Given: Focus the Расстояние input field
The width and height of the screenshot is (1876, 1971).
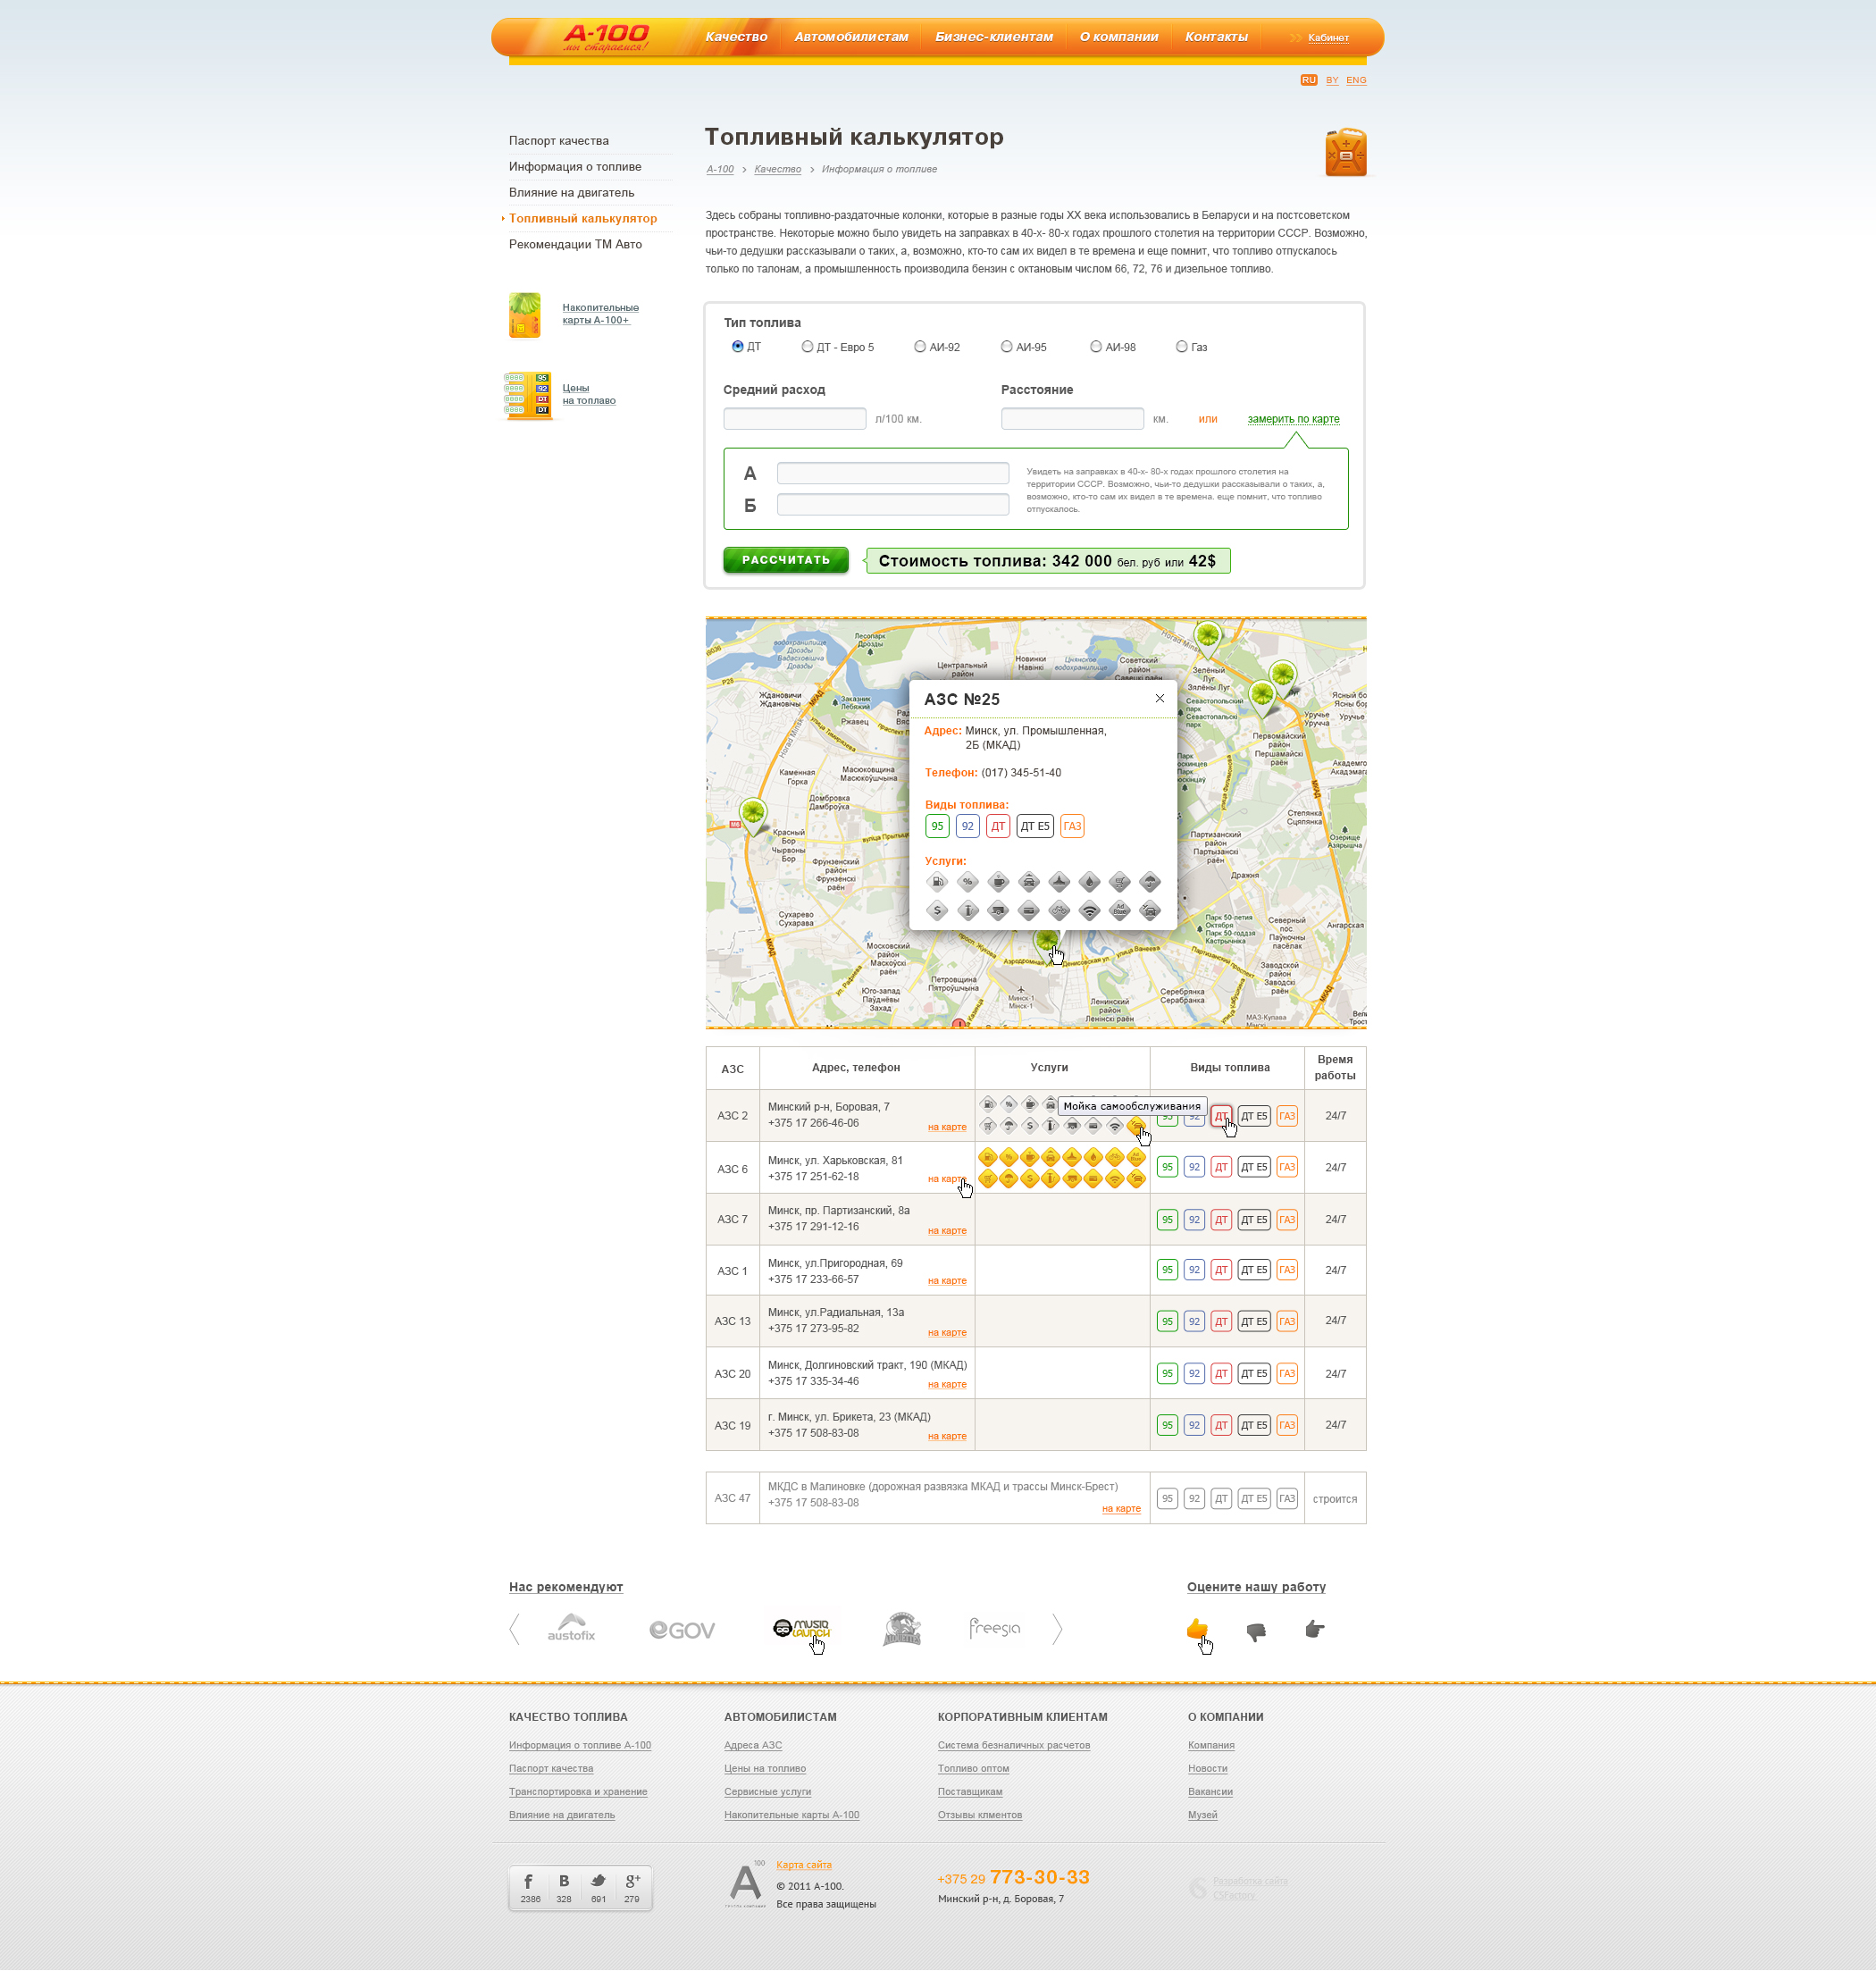Looking at the screenshot, I should pyautogui.click(x=1072, y=419).
